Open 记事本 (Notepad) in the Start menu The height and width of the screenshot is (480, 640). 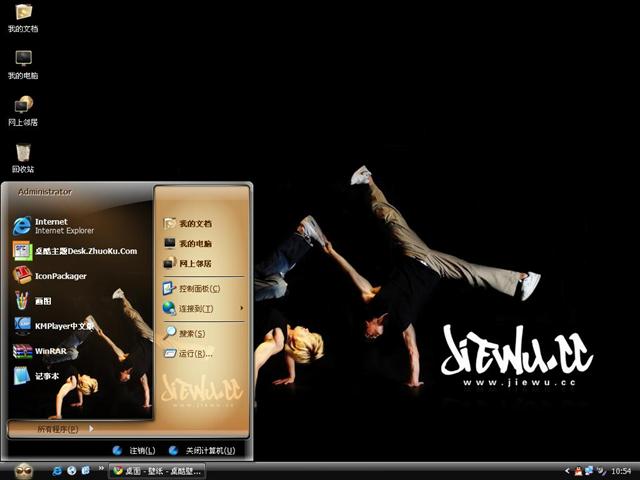45,376
